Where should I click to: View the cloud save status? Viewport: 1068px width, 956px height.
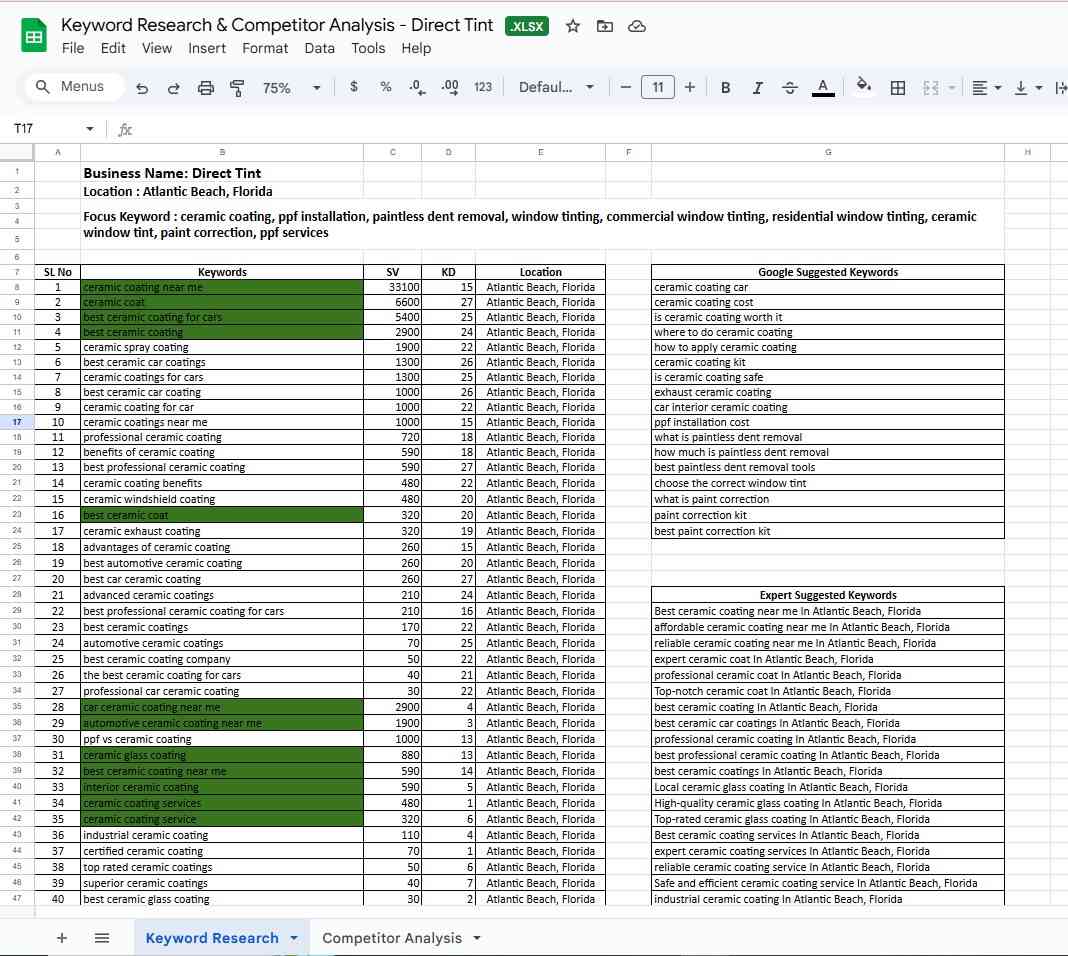coord(637,27)
